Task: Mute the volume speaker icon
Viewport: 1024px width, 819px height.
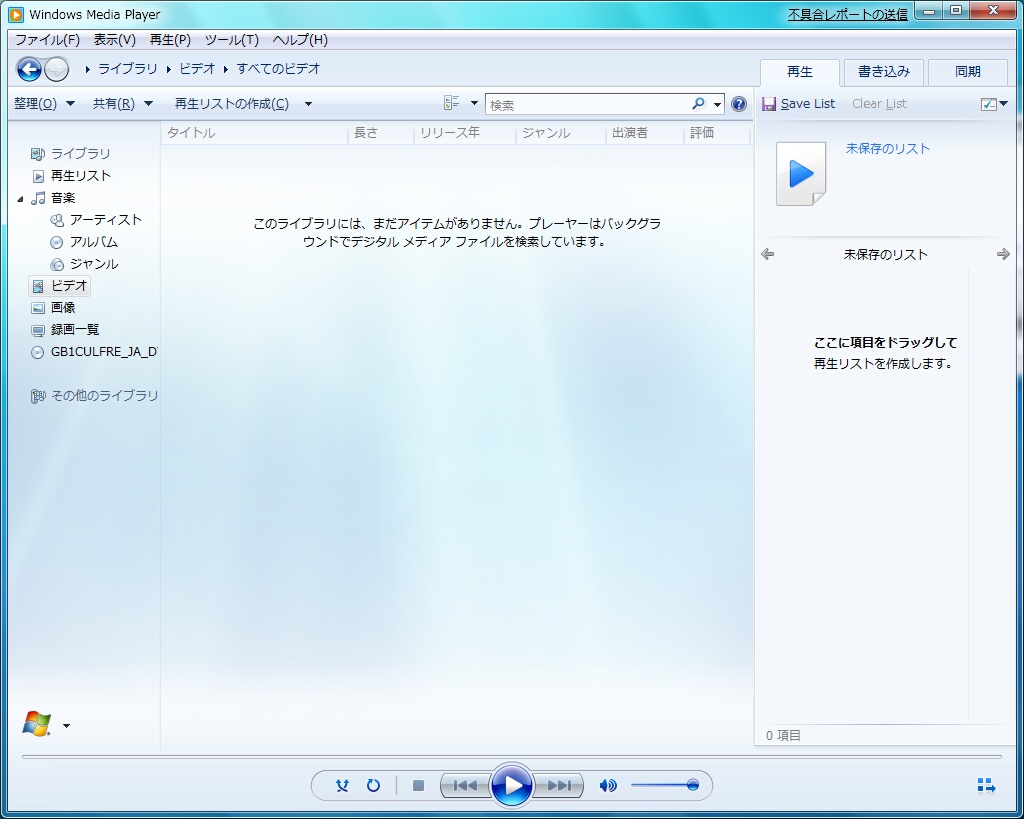Action: pyautogui.click(x=608, y=785)
